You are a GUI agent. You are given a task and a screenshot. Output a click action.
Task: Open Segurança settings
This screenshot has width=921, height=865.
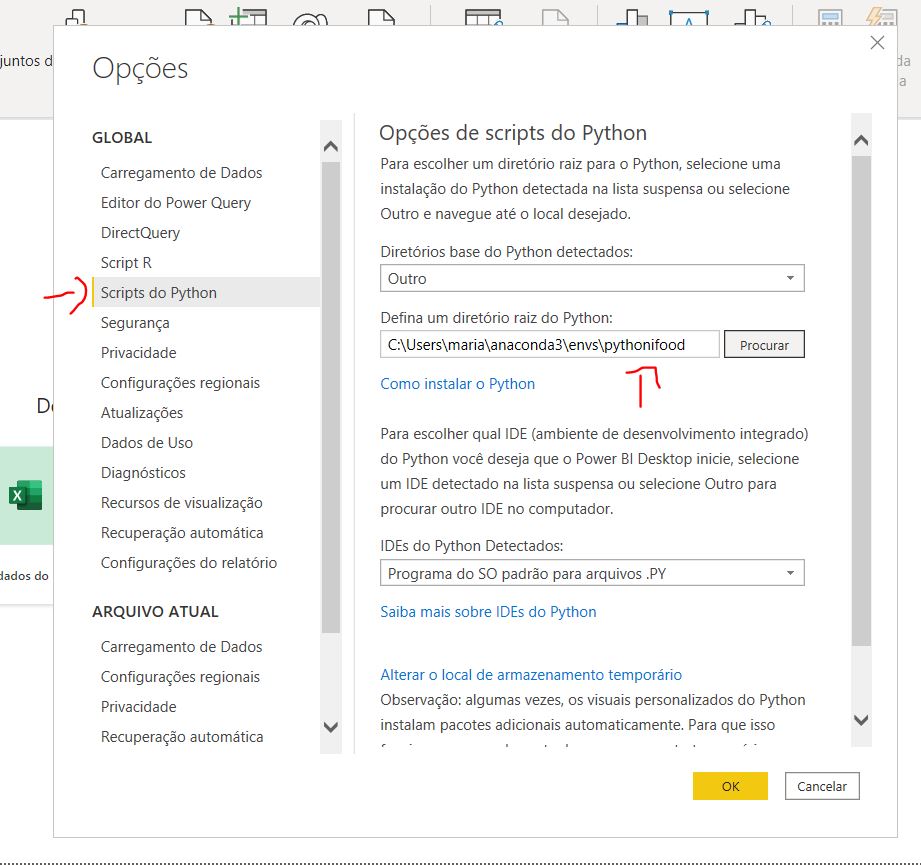[135, 322]
